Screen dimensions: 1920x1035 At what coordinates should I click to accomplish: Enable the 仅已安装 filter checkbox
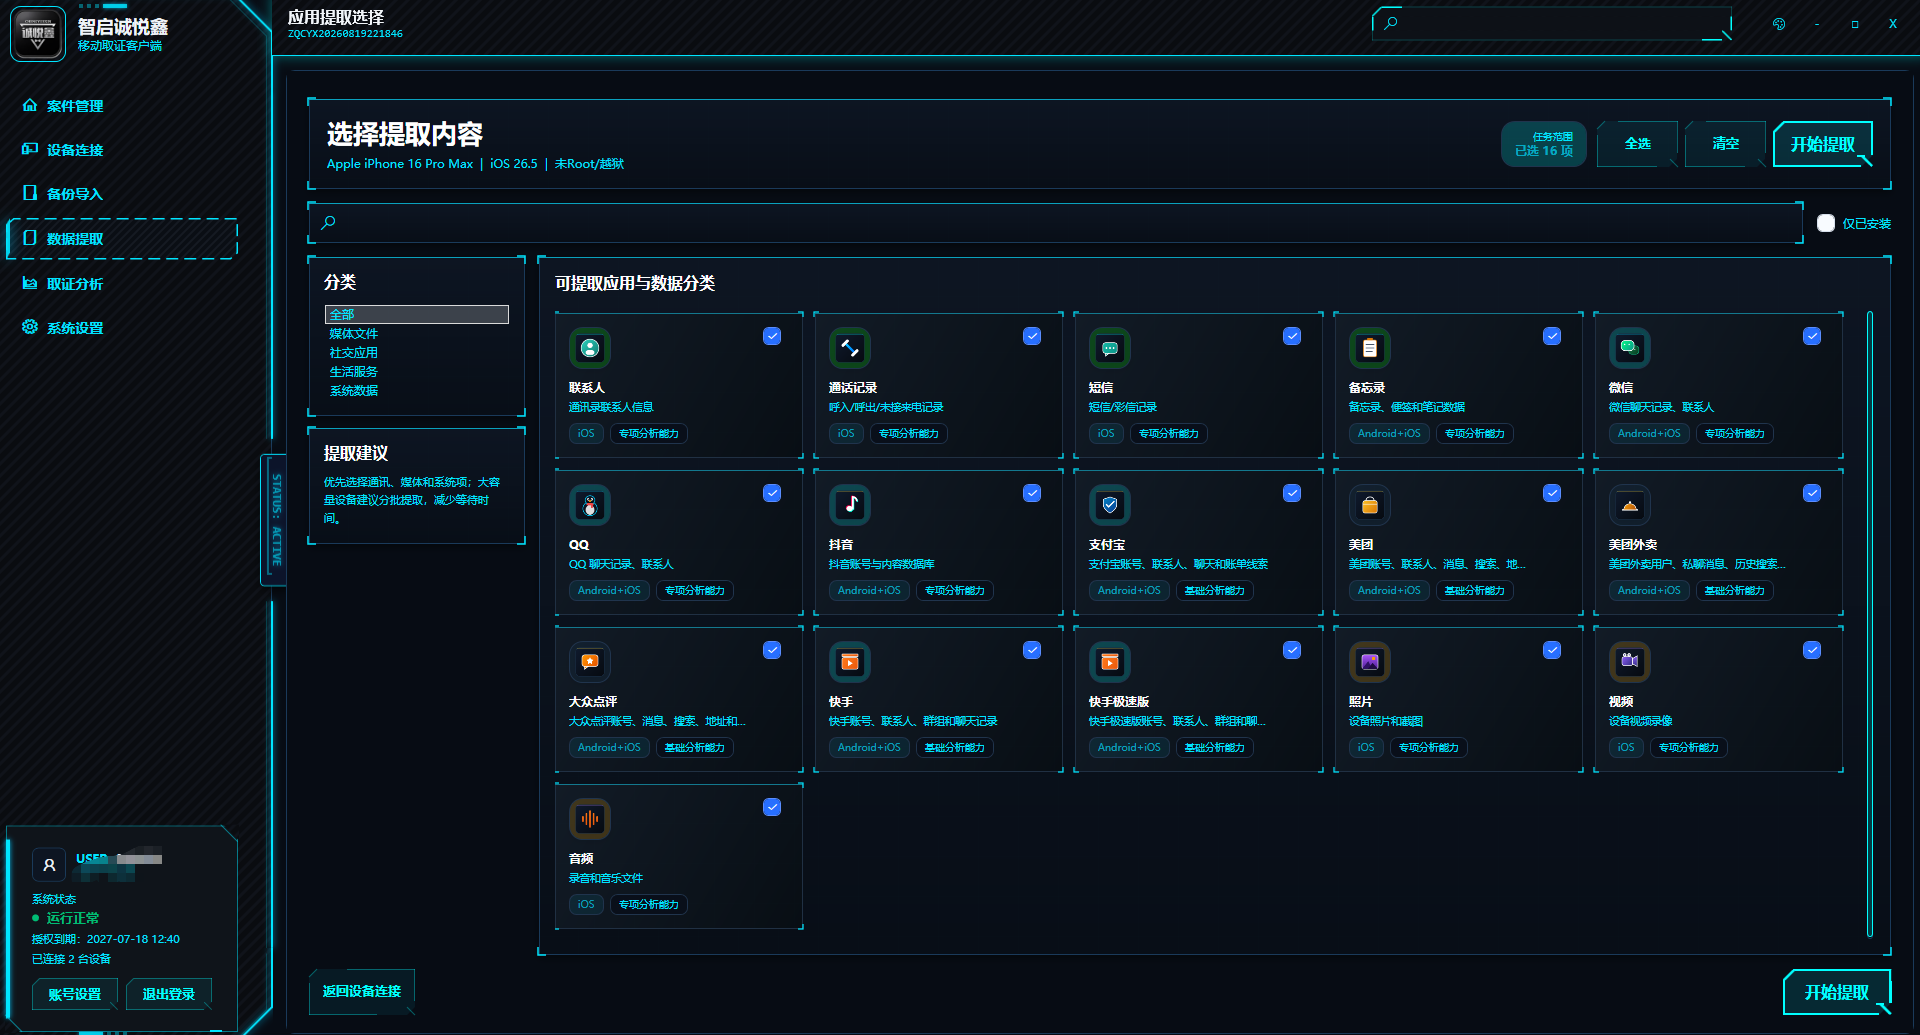pyautogui.click(x=1826, y=223)
